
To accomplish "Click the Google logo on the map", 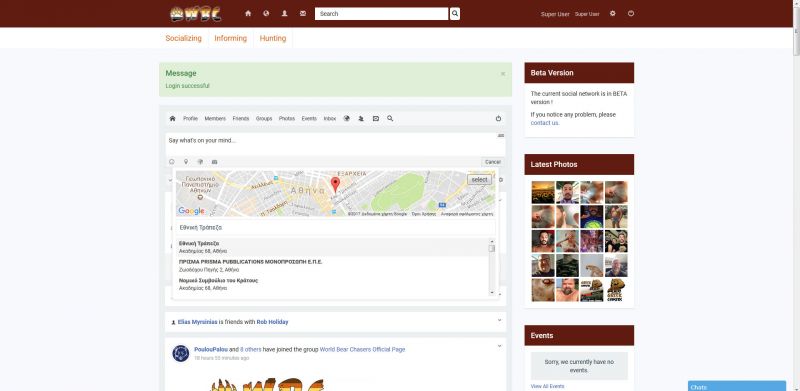I will [191, 211].
